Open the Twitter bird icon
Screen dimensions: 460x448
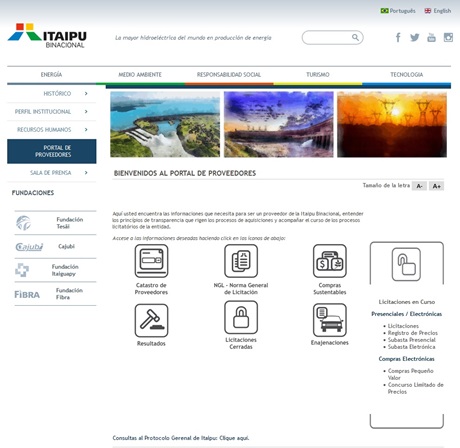pyautogui.click(x=415, y=37)
